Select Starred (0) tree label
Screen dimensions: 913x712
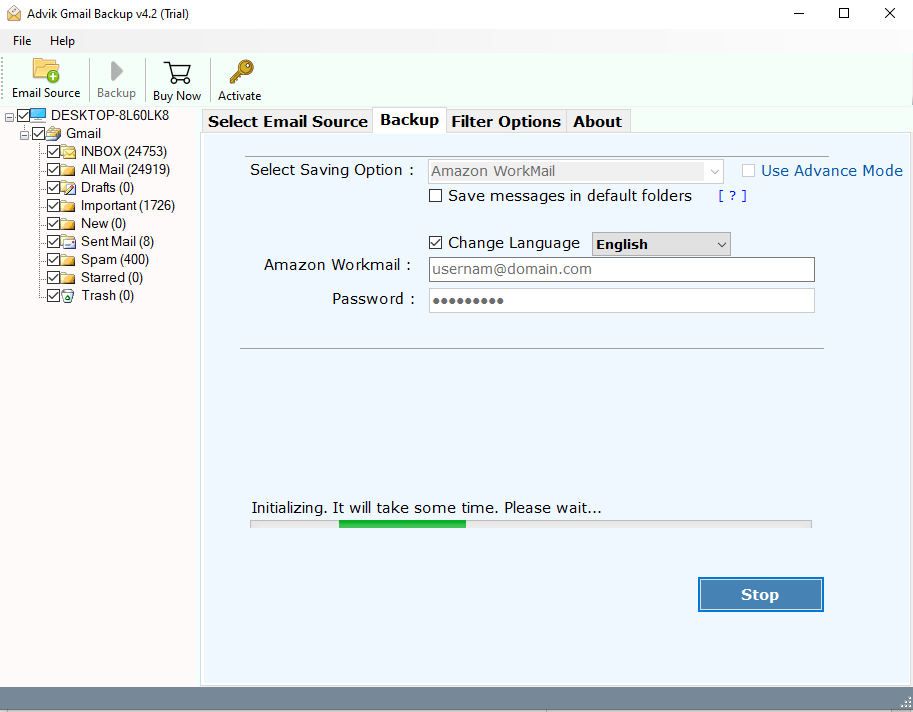112,278
